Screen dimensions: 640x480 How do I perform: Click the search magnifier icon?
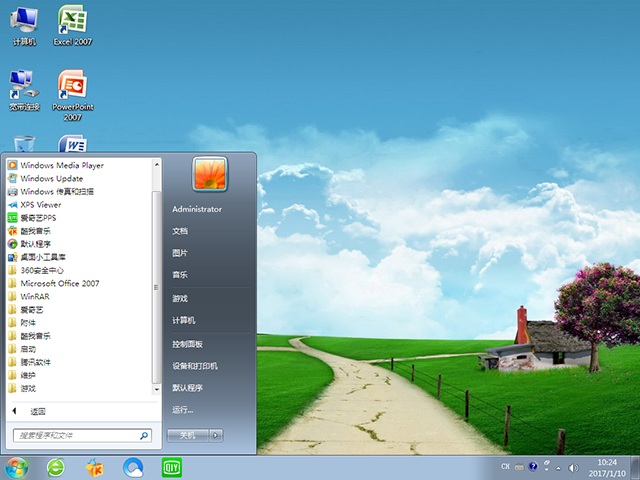pyautogui.click(x=144, y=436)
